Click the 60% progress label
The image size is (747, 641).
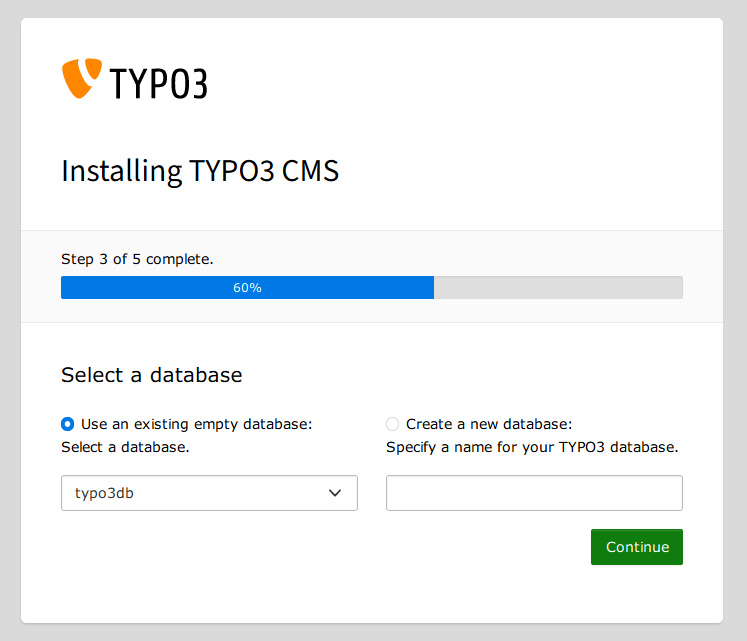tap(247, 288)
